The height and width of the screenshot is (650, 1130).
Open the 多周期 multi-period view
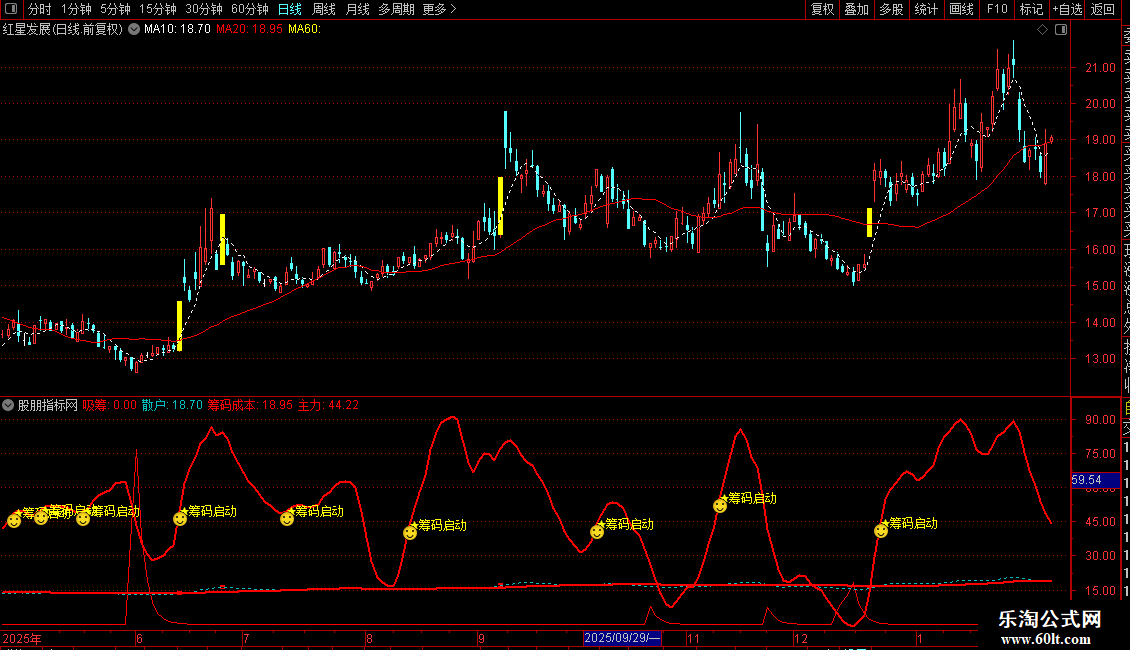396,9
